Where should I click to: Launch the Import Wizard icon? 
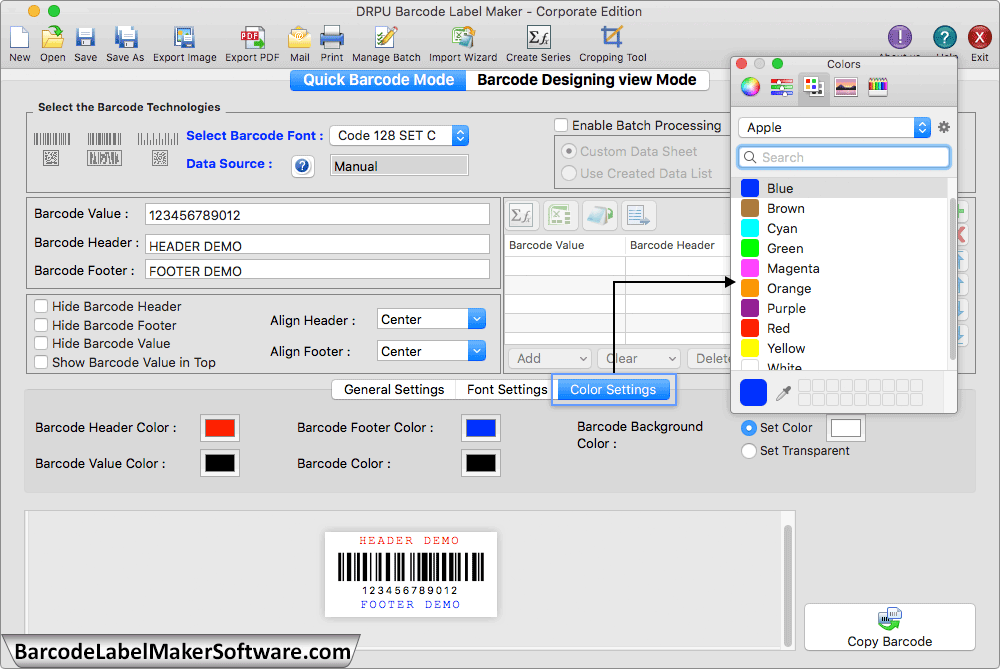[x=463, y=38]
